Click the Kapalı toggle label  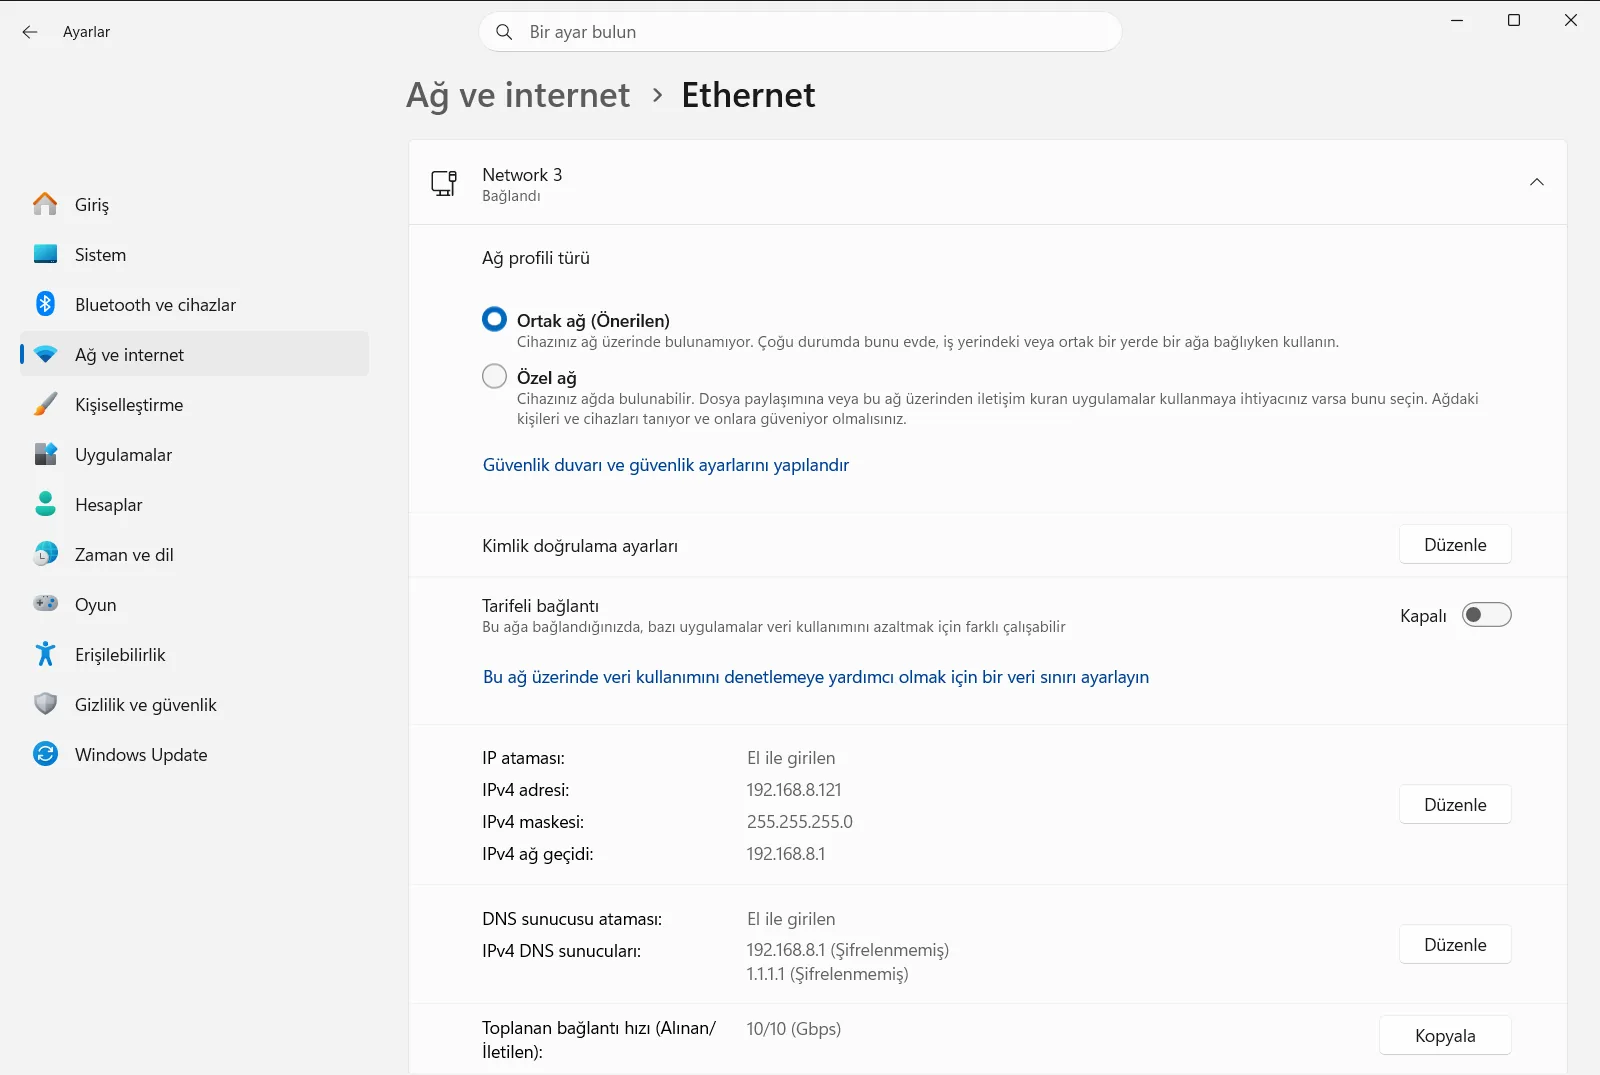pyautogui.click(x=1423, y=616)
